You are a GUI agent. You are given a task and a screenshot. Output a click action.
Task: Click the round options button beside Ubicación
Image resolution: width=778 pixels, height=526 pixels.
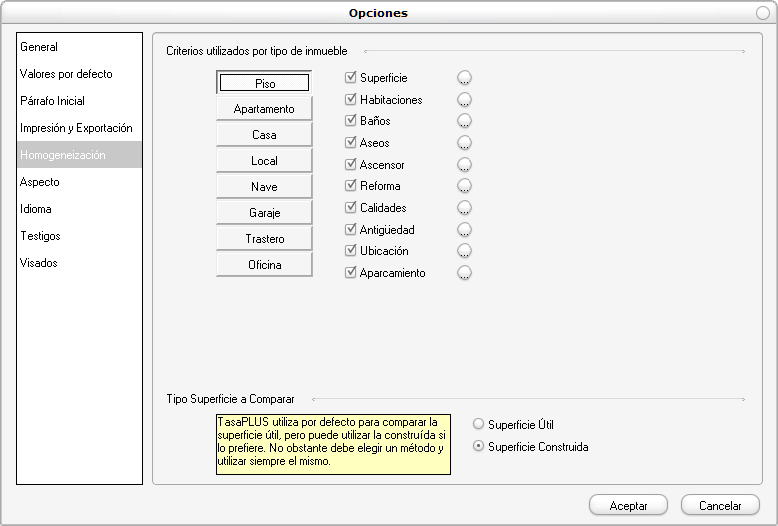(x=464, y=251)
